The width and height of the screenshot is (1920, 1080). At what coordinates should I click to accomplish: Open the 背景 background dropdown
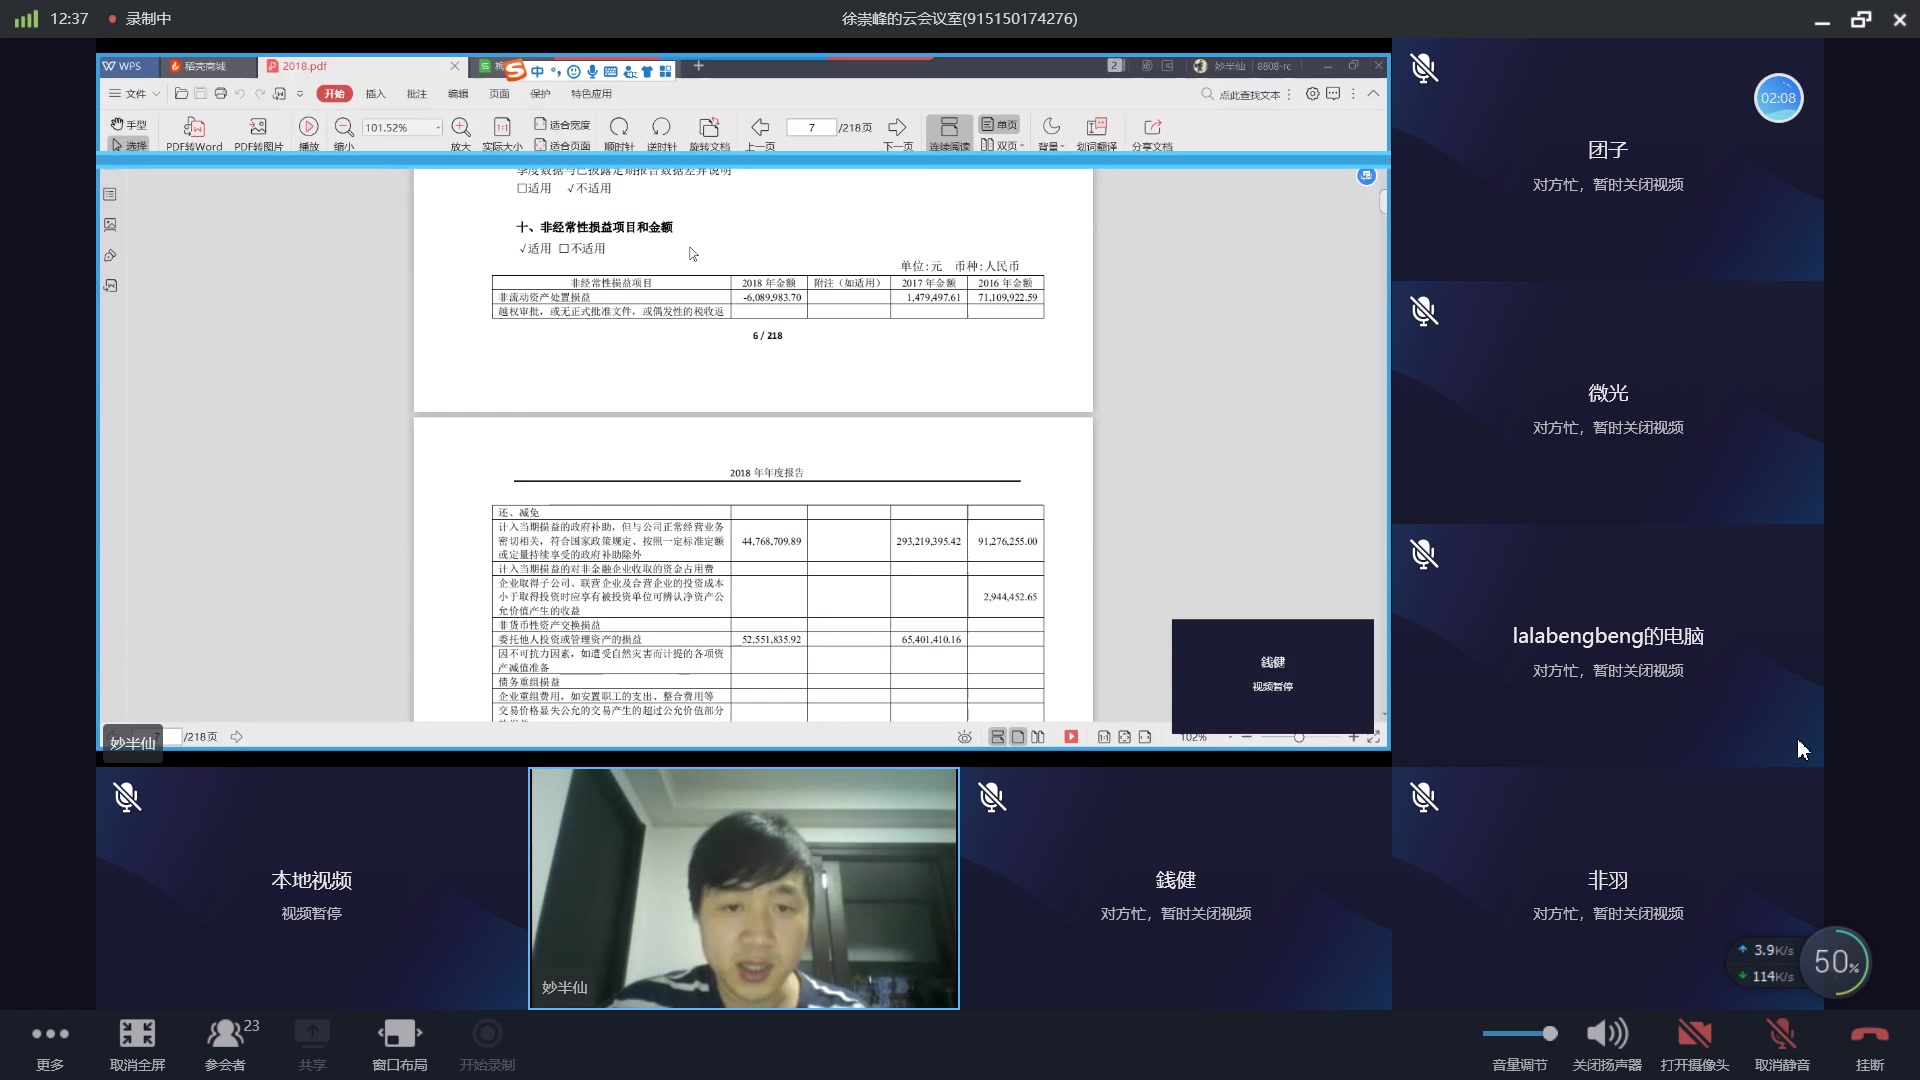click(x=1051, y=134)
